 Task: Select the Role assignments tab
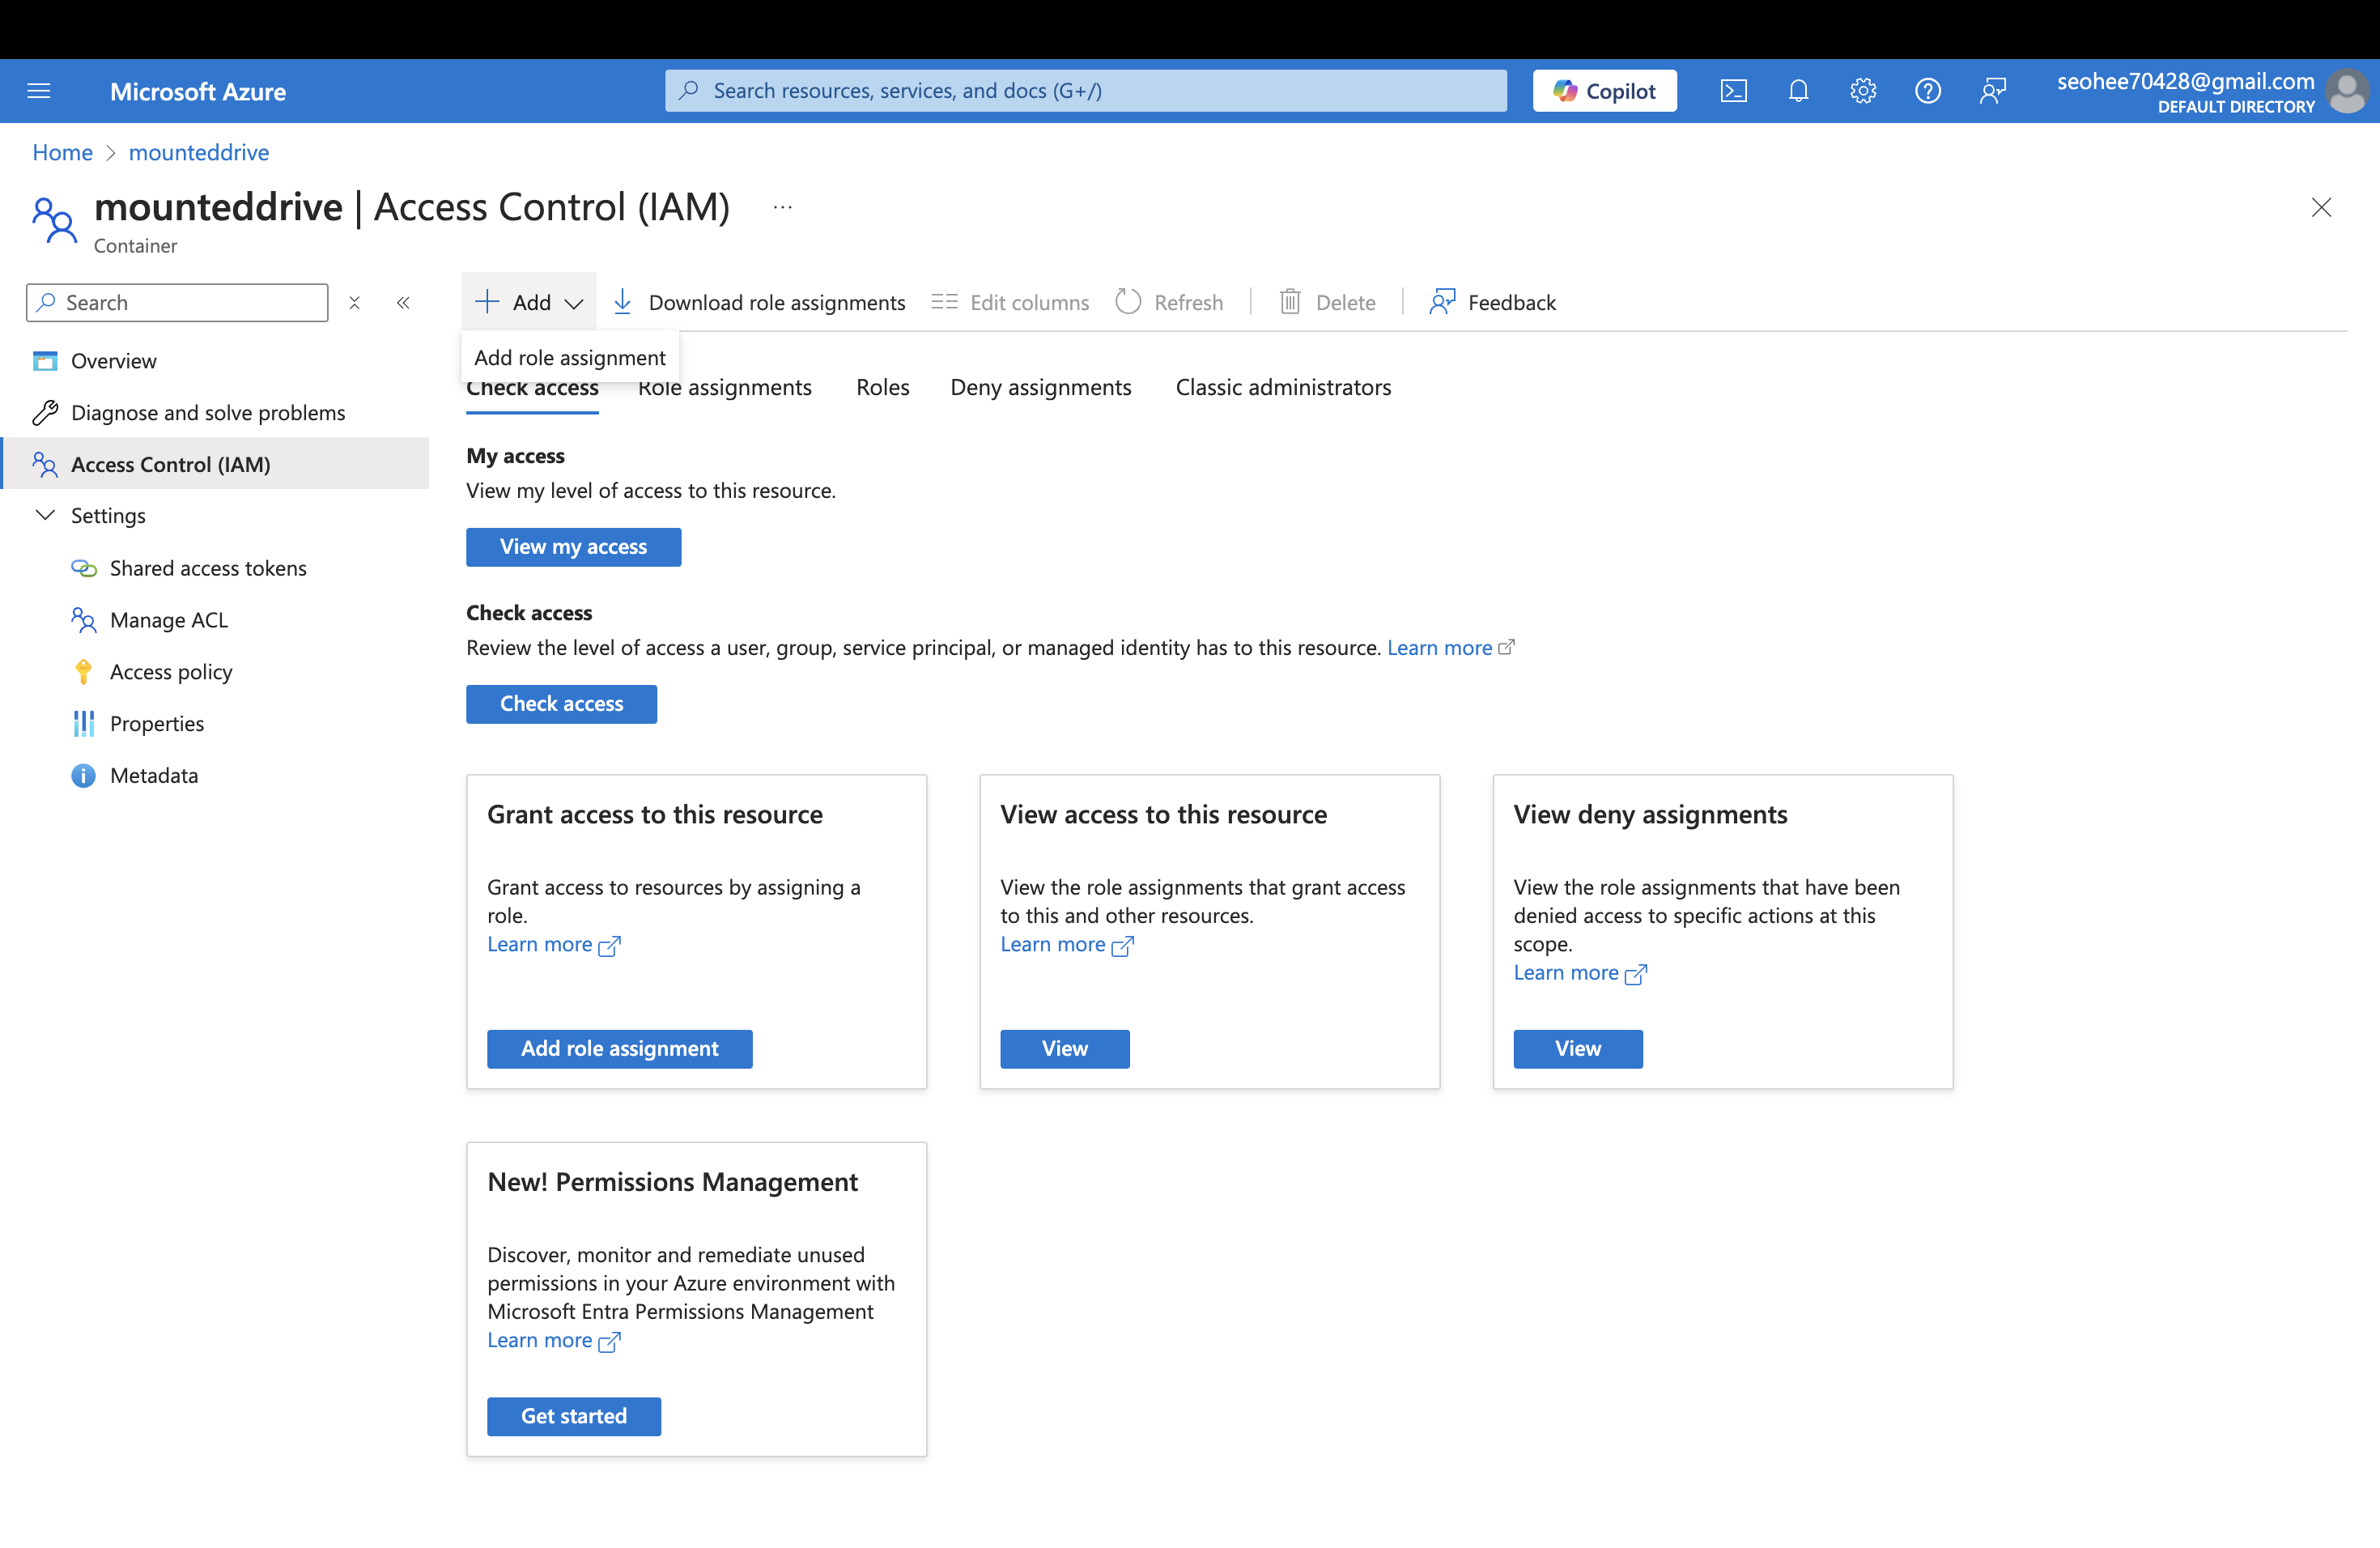tap(725, 385)
